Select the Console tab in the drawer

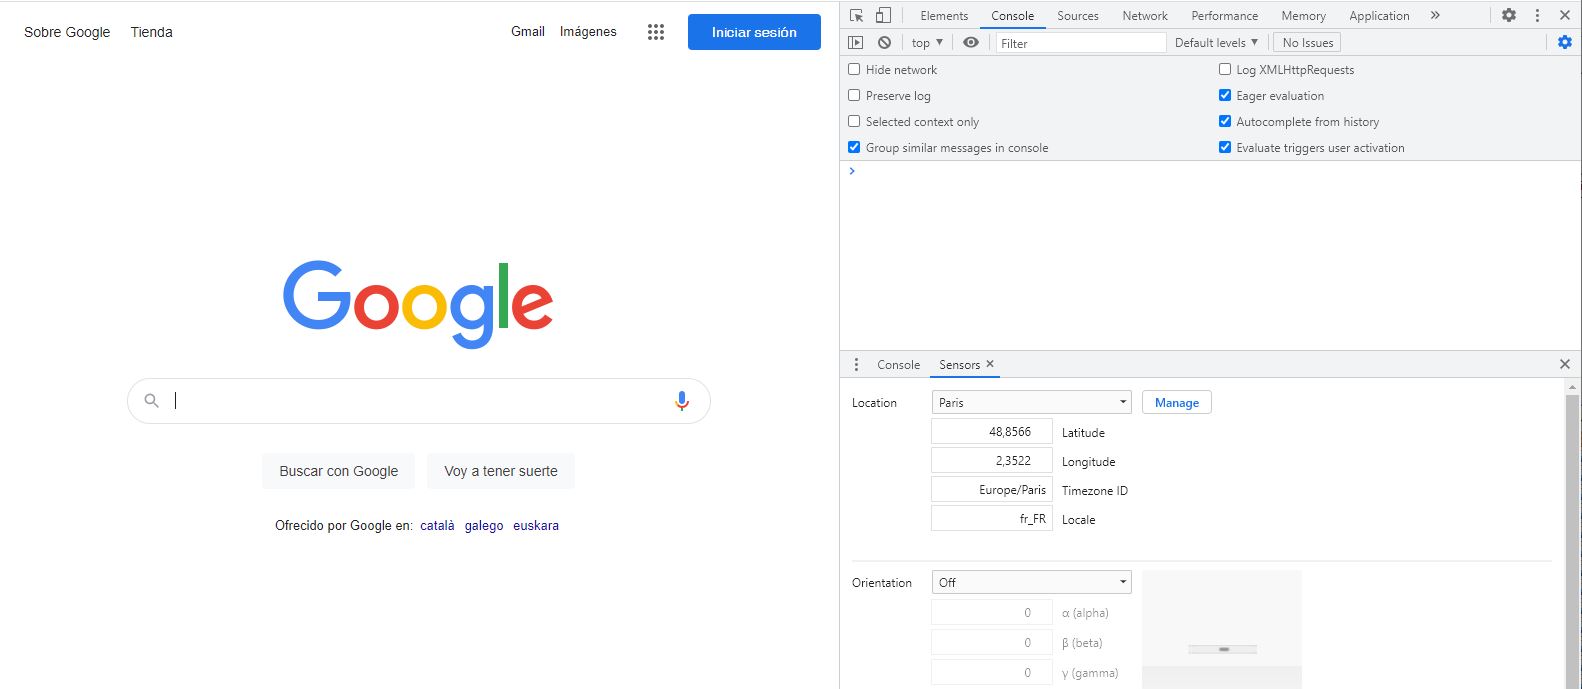(898, 364)
